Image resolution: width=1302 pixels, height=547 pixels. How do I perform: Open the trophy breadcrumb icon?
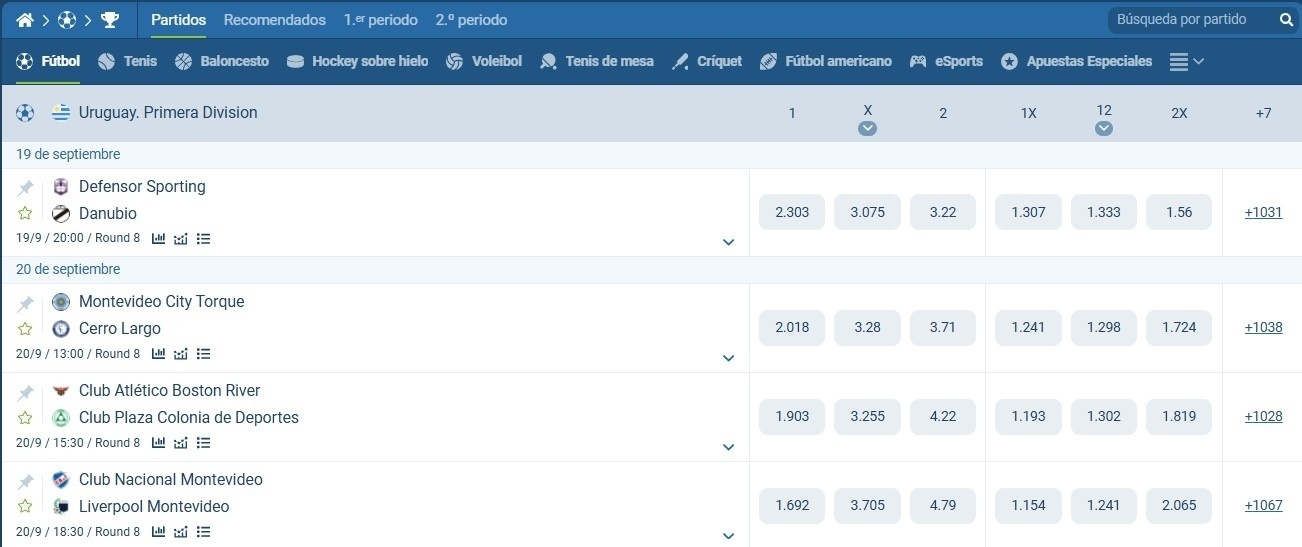[110, 20]
